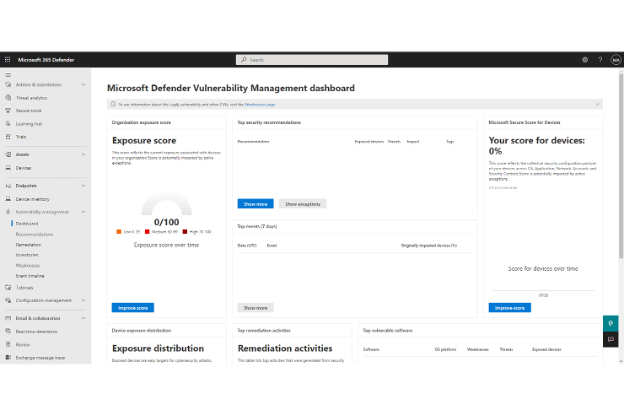Screen dimensions: 624x416
Task: Click the Endpoints icon in the sidebar
Action: tap(8, 186)
